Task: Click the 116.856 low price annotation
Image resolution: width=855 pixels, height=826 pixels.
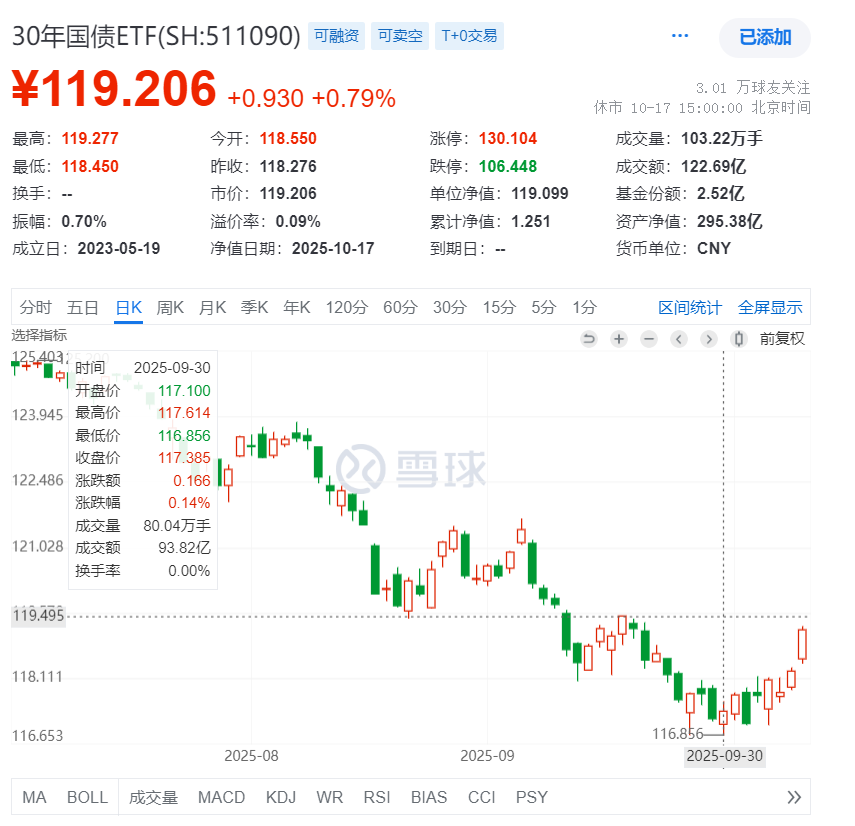Action: 678,734
